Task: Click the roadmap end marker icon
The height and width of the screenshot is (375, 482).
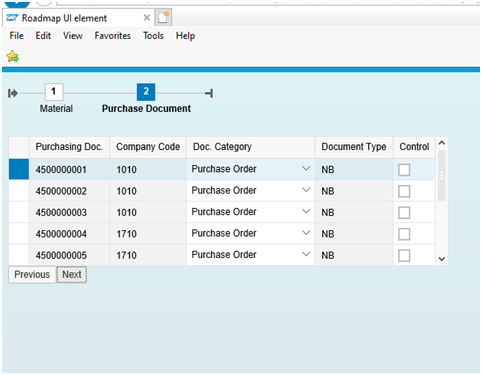Action: (x=209, y=93)
